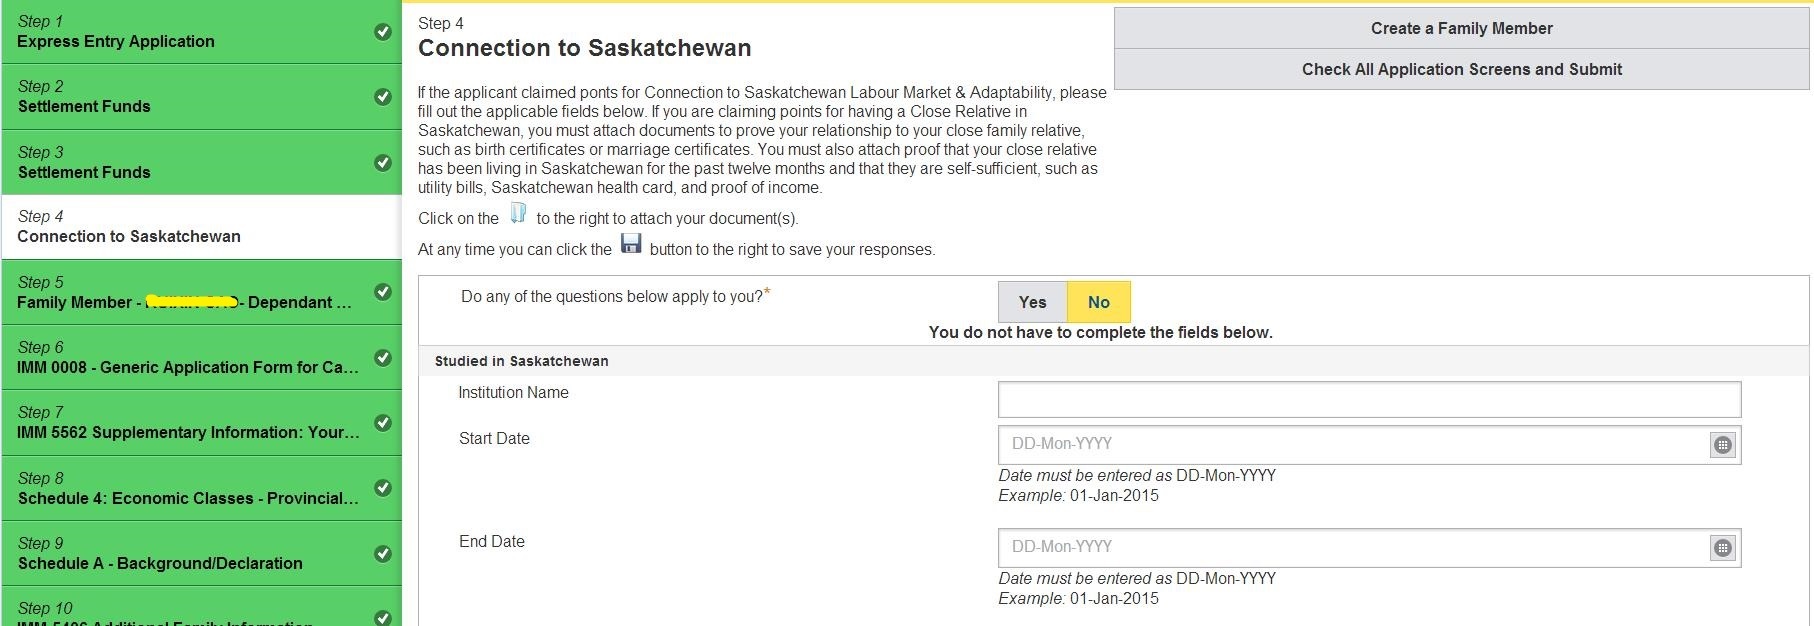Screen dimensions: 1814x626
Task: Select Yes for questions that apply
Action: tap(1032, 302)
